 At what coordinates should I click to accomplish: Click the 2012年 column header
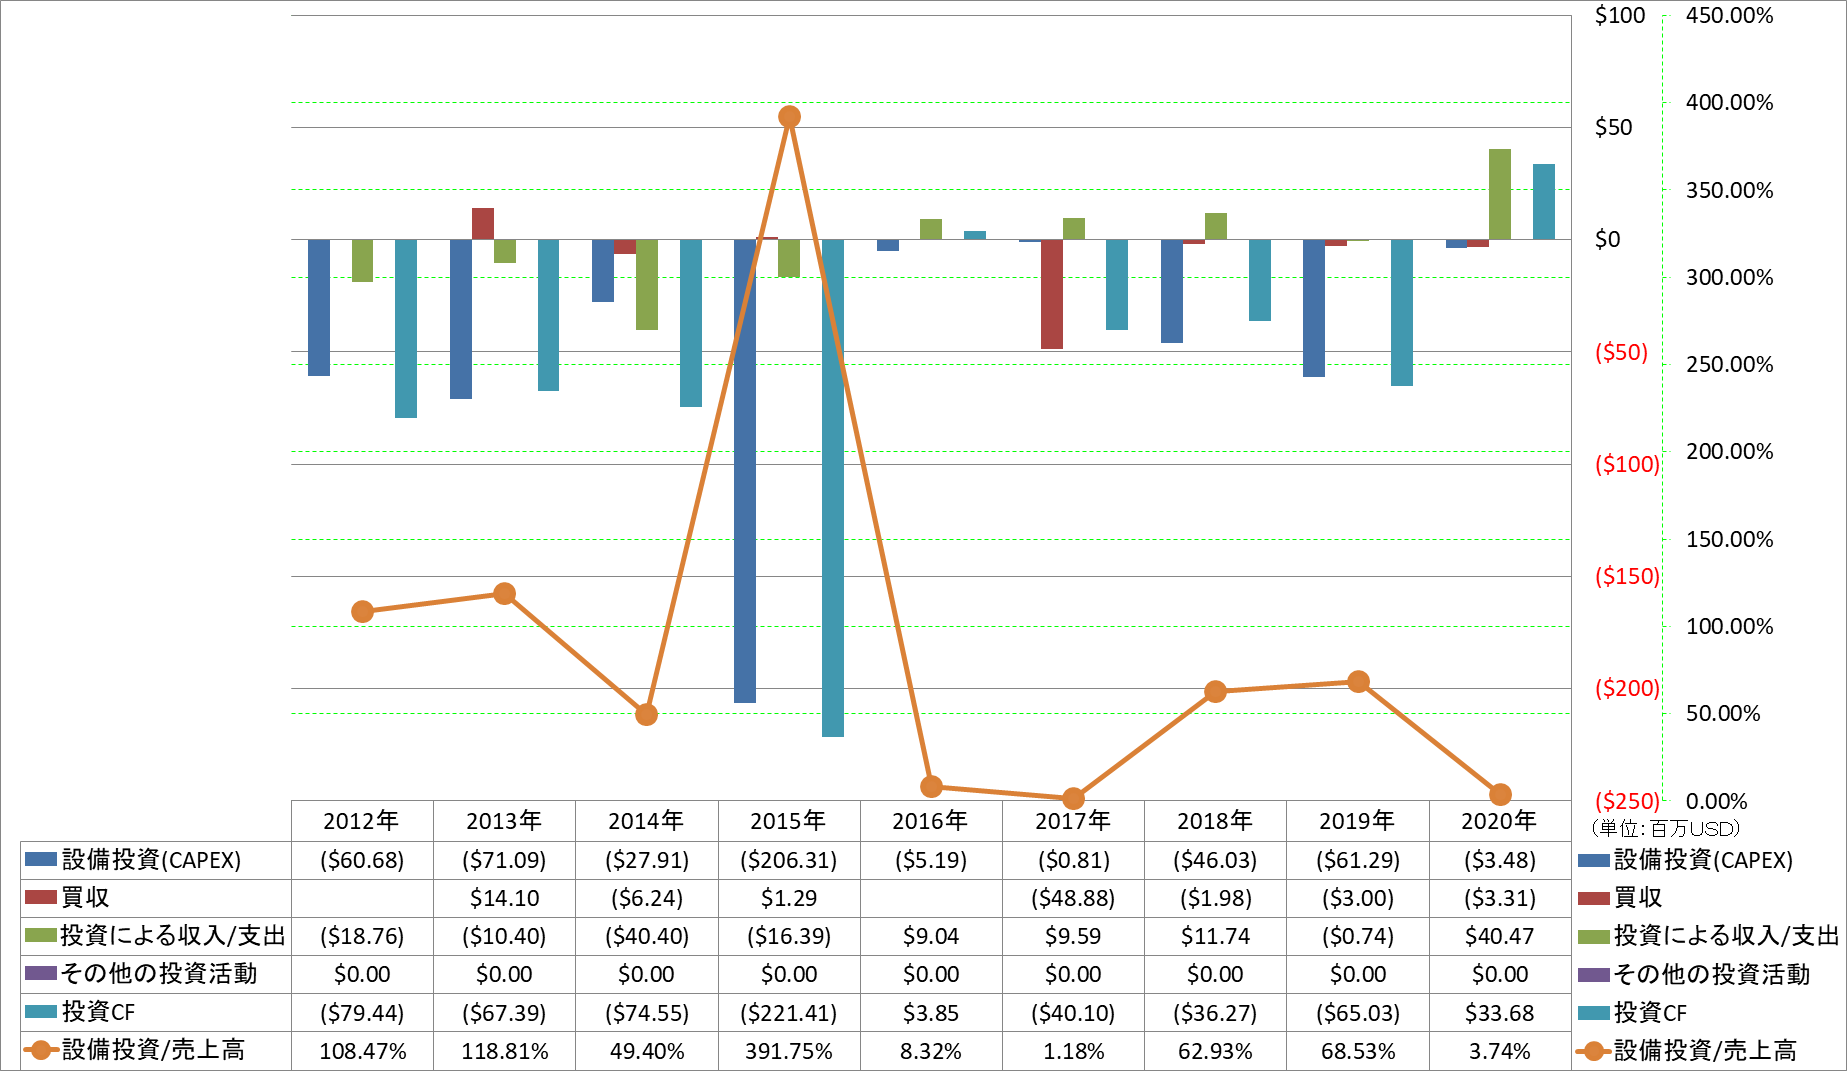pos(362,821)
